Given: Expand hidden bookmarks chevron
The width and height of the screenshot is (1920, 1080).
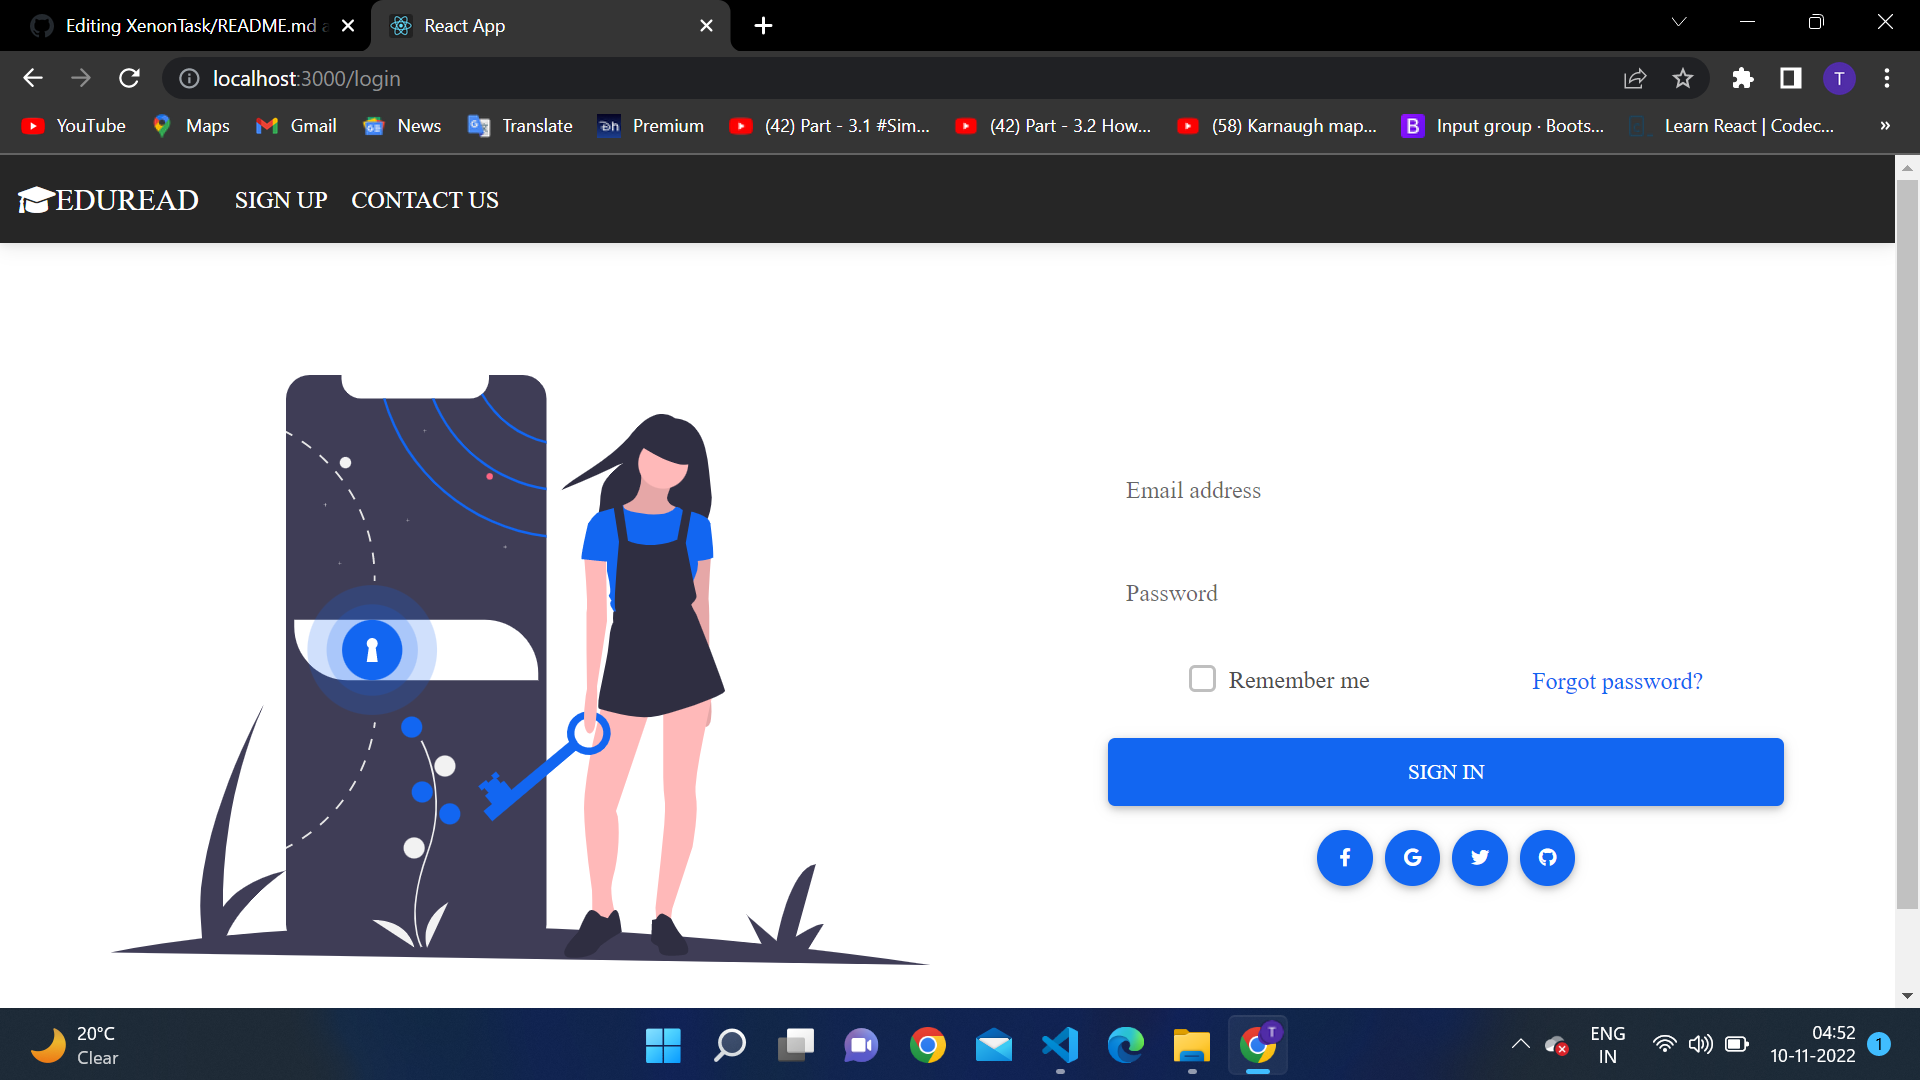Looking at the screenshot, I should [1885, 126].
